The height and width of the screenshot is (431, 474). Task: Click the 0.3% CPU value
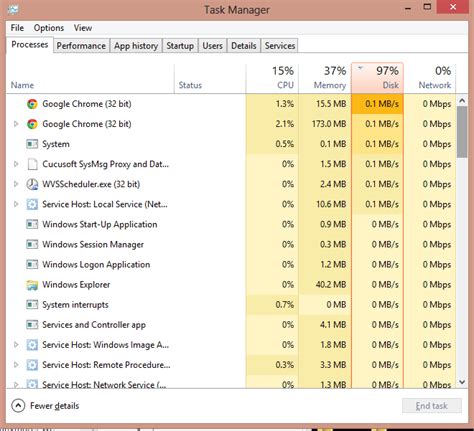285,365
